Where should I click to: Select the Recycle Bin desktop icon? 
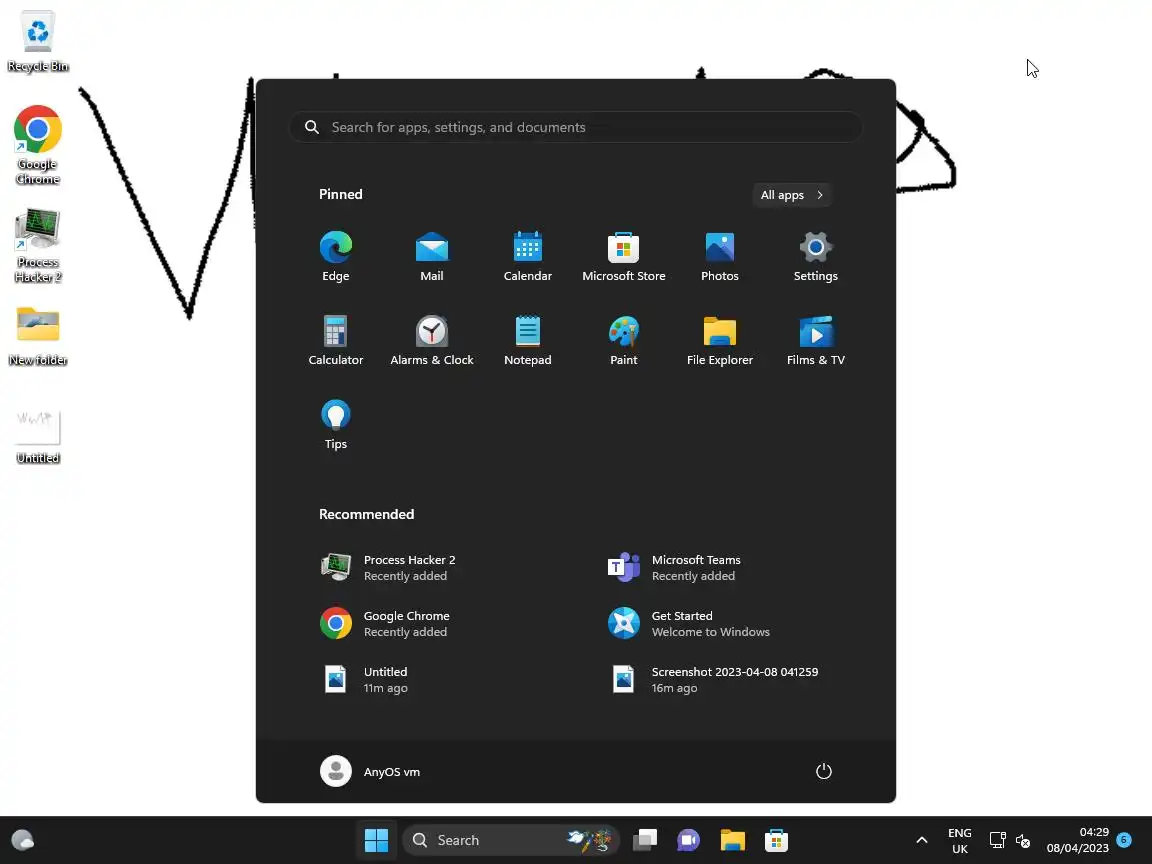(37, 41)
